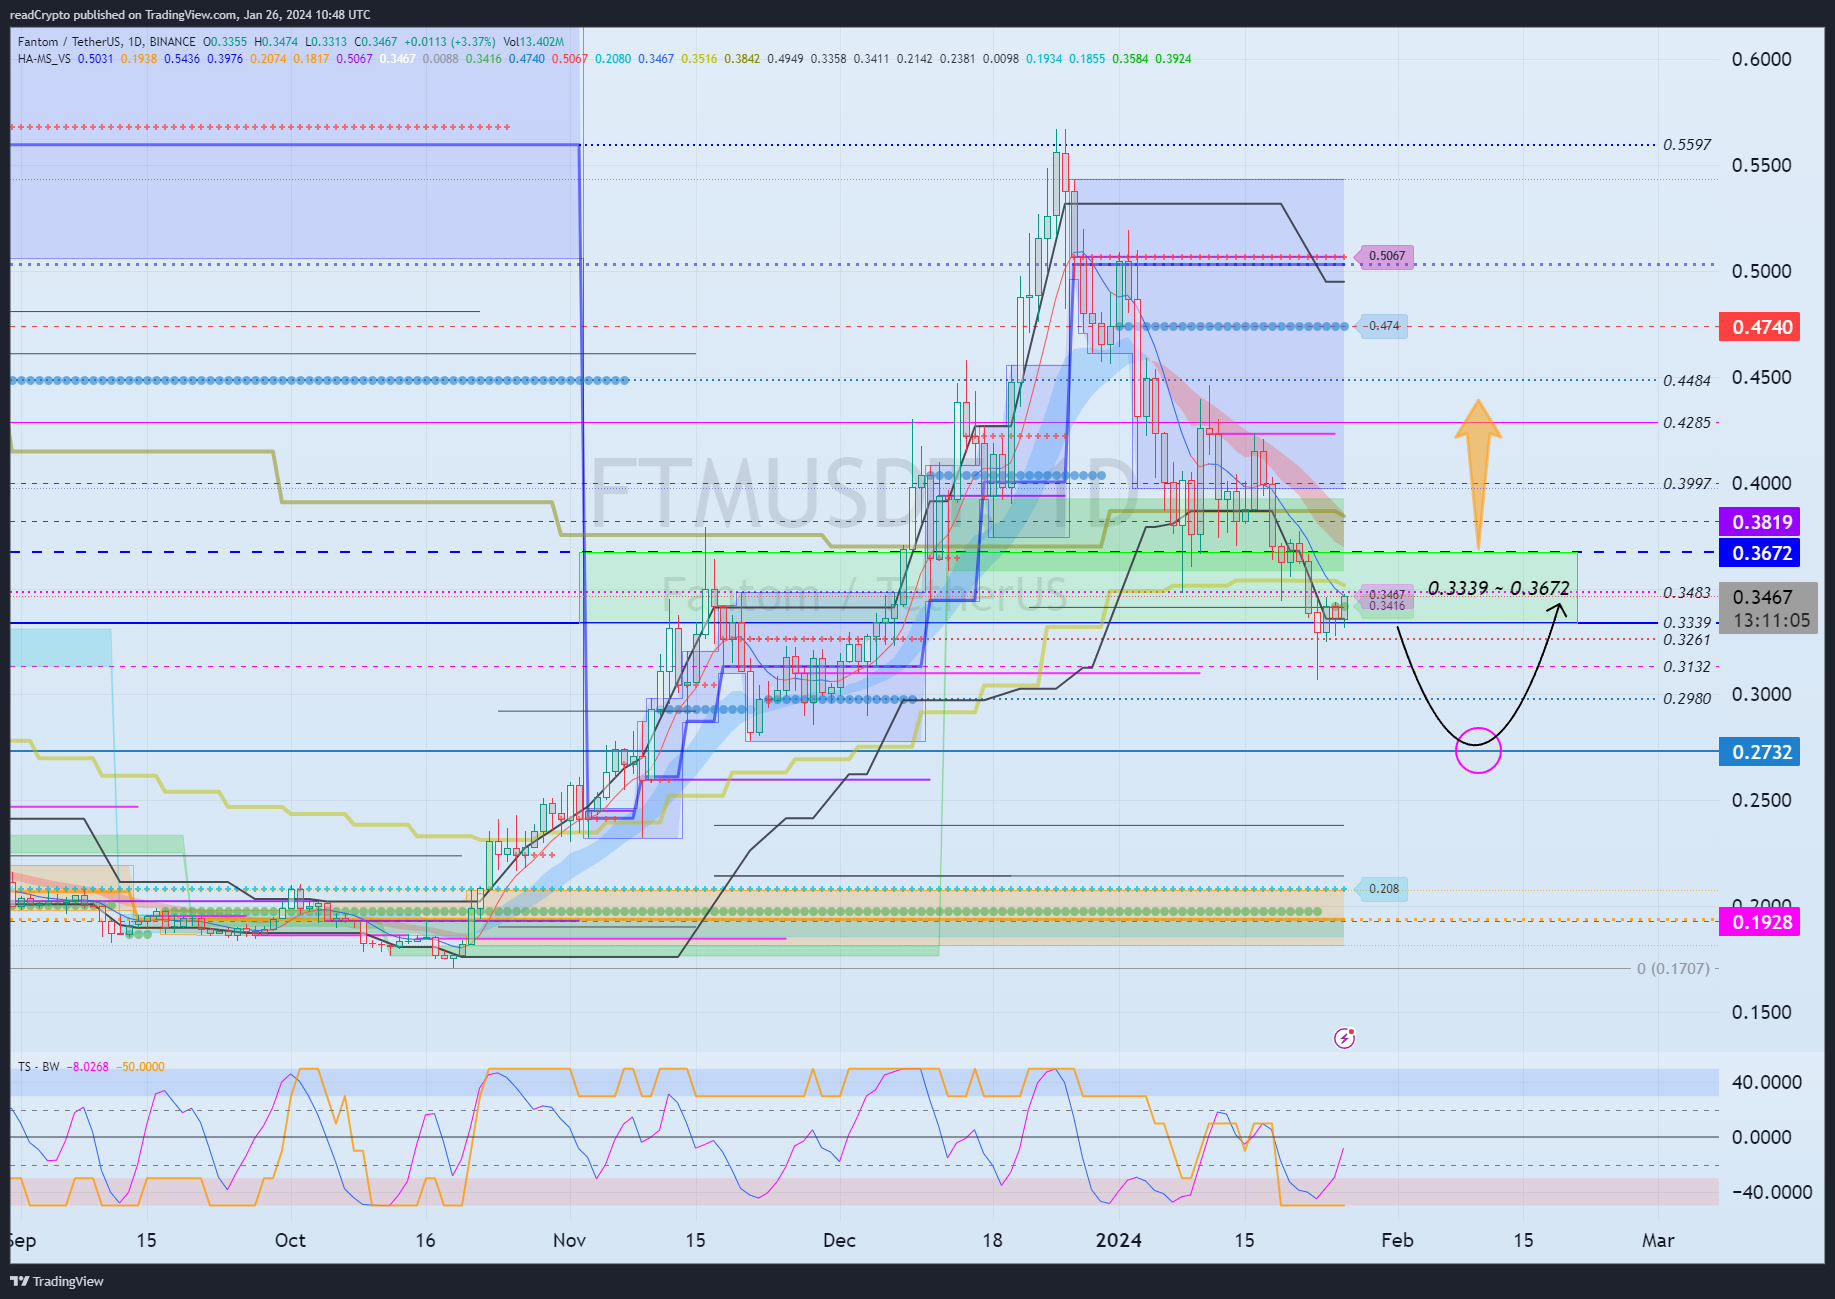The width and height of the screenshot is (1835, 1299).
Task: Click the 0.6000 price axis tick
Action: tap(1761, 59)
